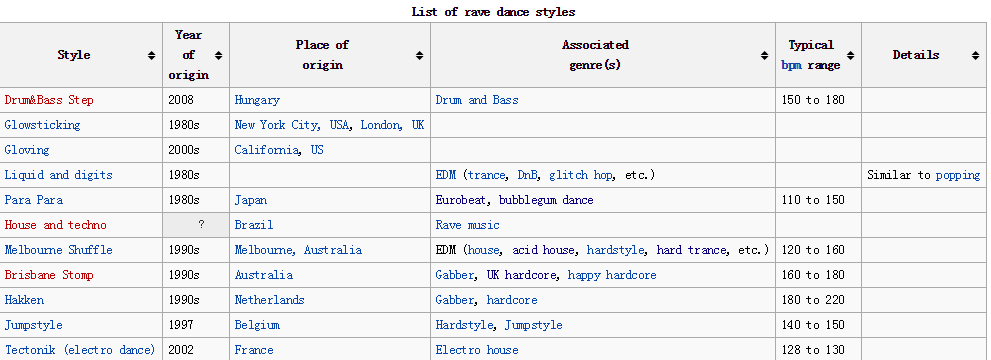991x360 pixels.
Task: Sort by Details column arrows
Action: pos(975,56)
